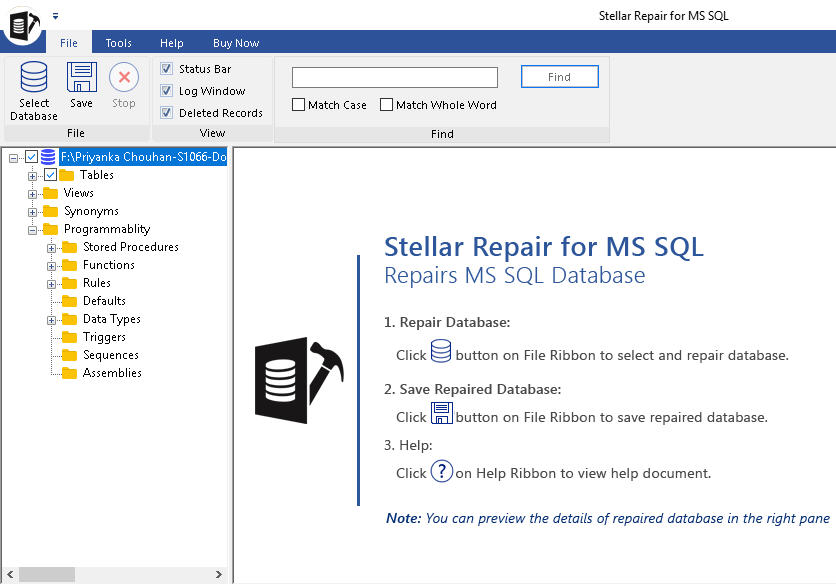The image size is (836, 584).
Task: Click save icon in Save Repaired Database instructions
Action: click(441, 413)
